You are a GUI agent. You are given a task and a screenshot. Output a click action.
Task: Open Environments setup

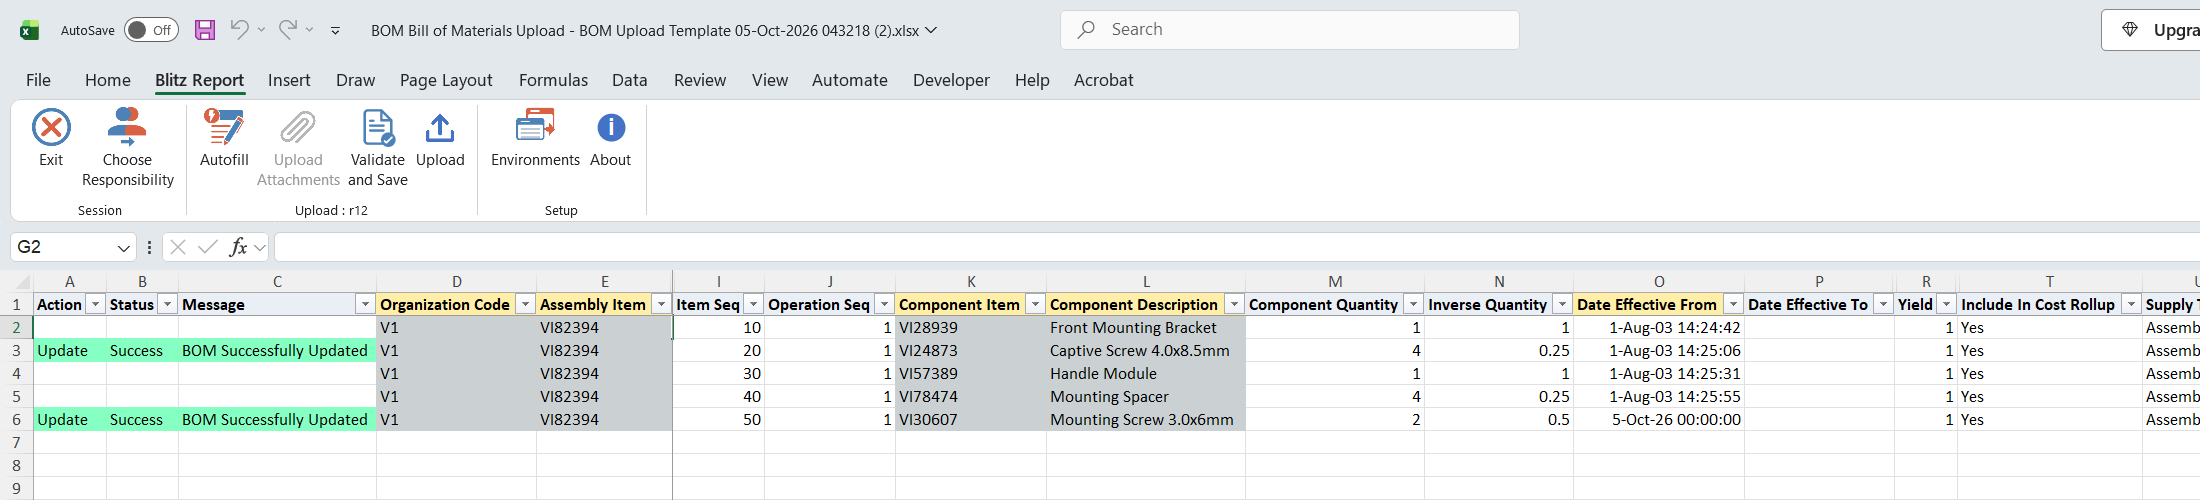click(x=535, y=138)
